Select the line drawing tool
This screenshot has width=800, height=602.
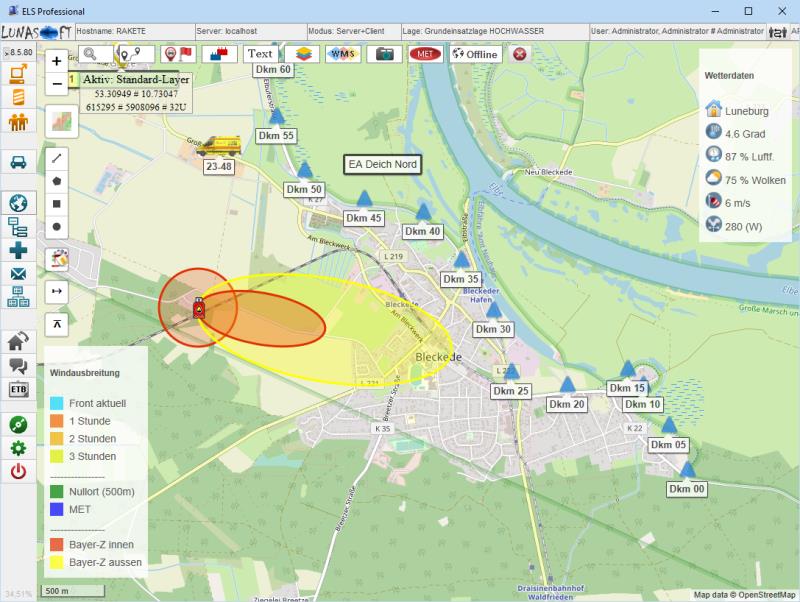(57, 158)
